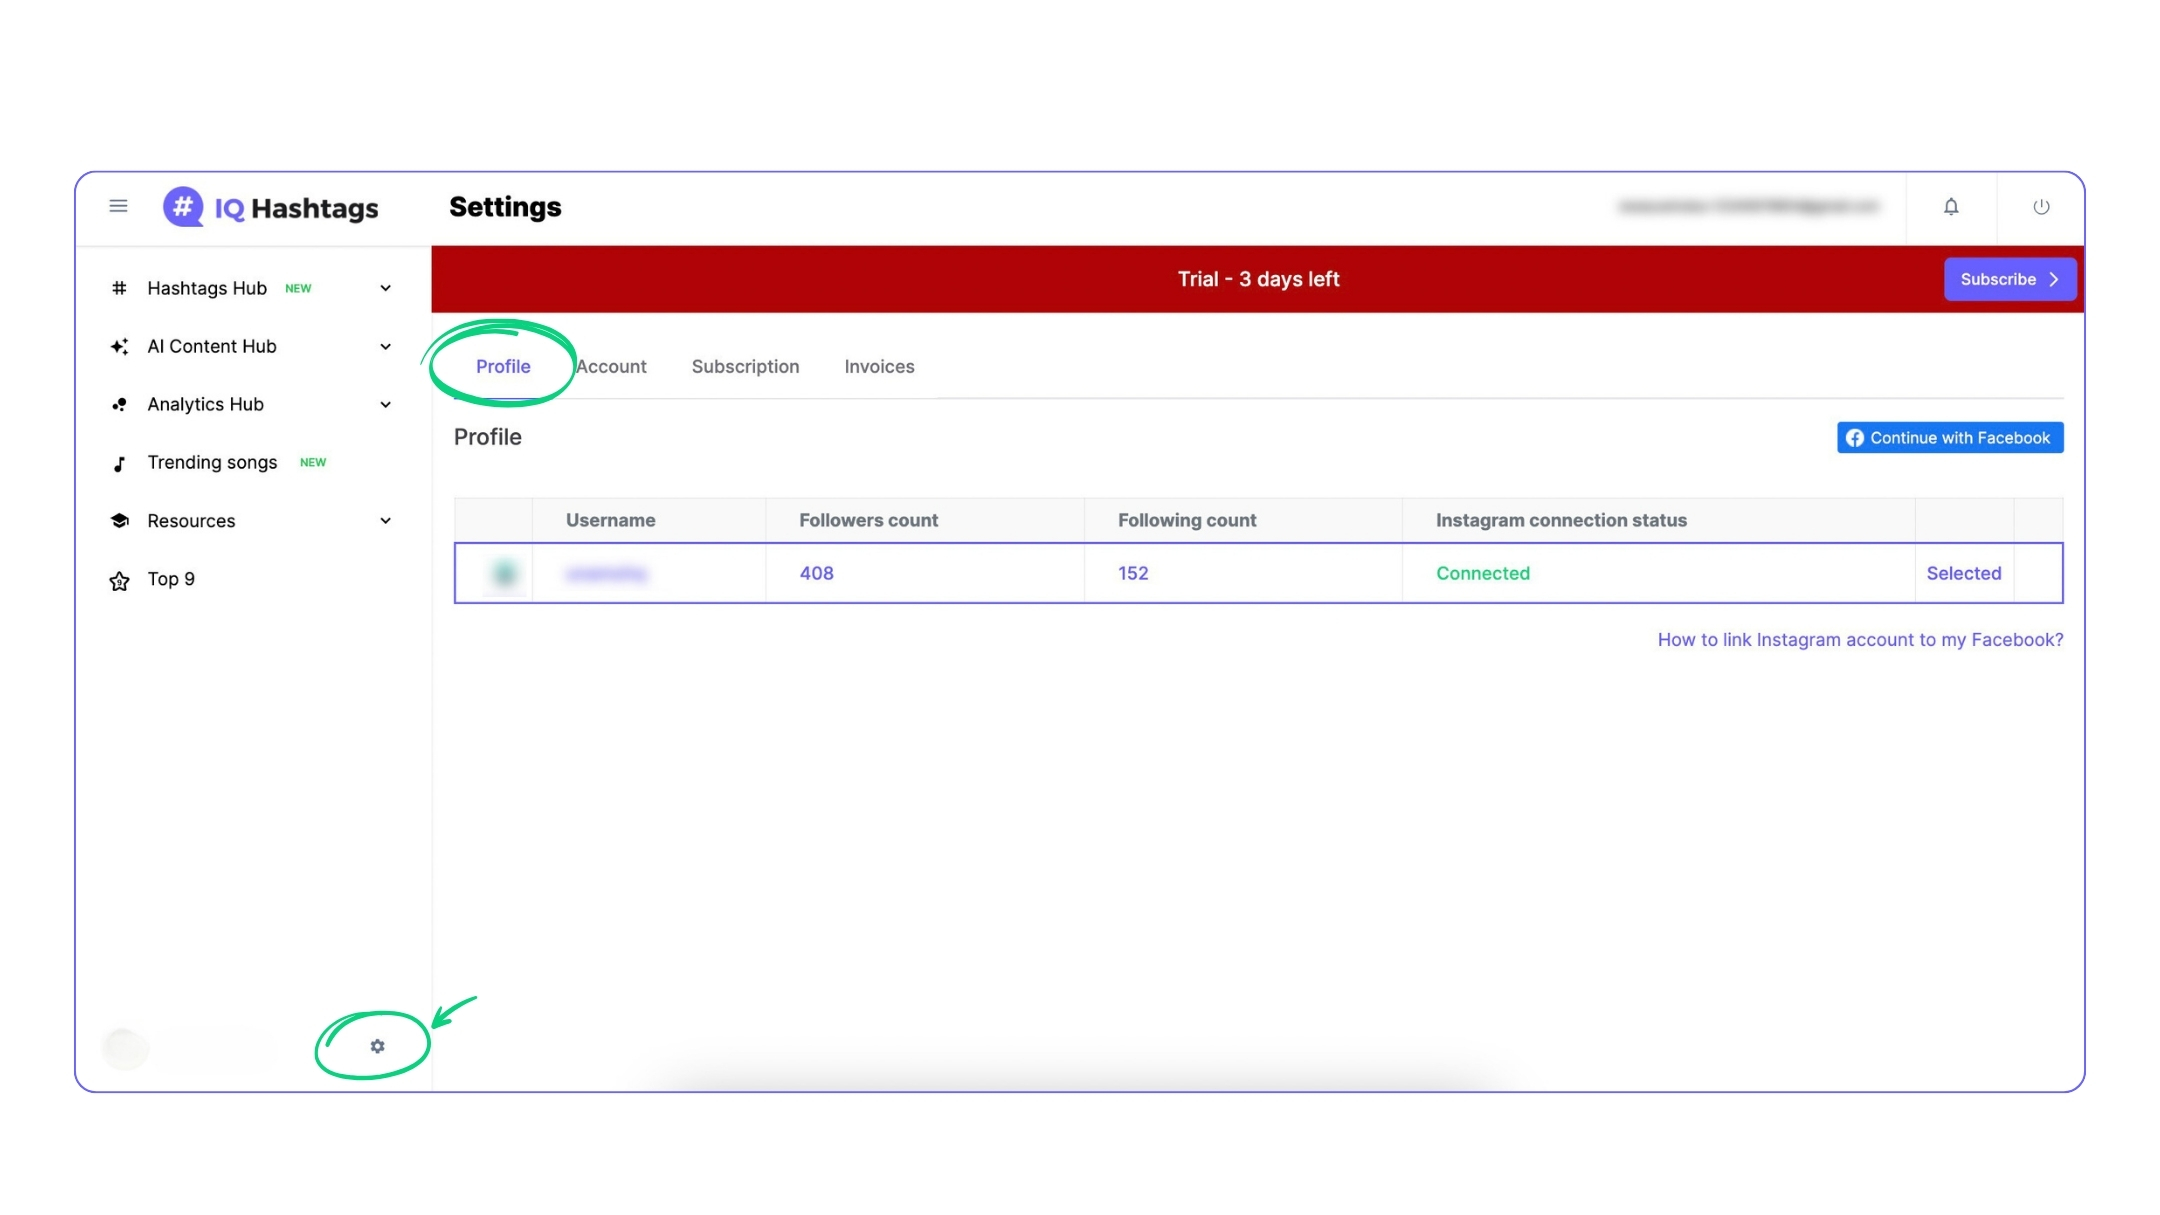2160x1215 pixels.
Task: Expand the AI Content Hub chevron
Action: (385, 346)
